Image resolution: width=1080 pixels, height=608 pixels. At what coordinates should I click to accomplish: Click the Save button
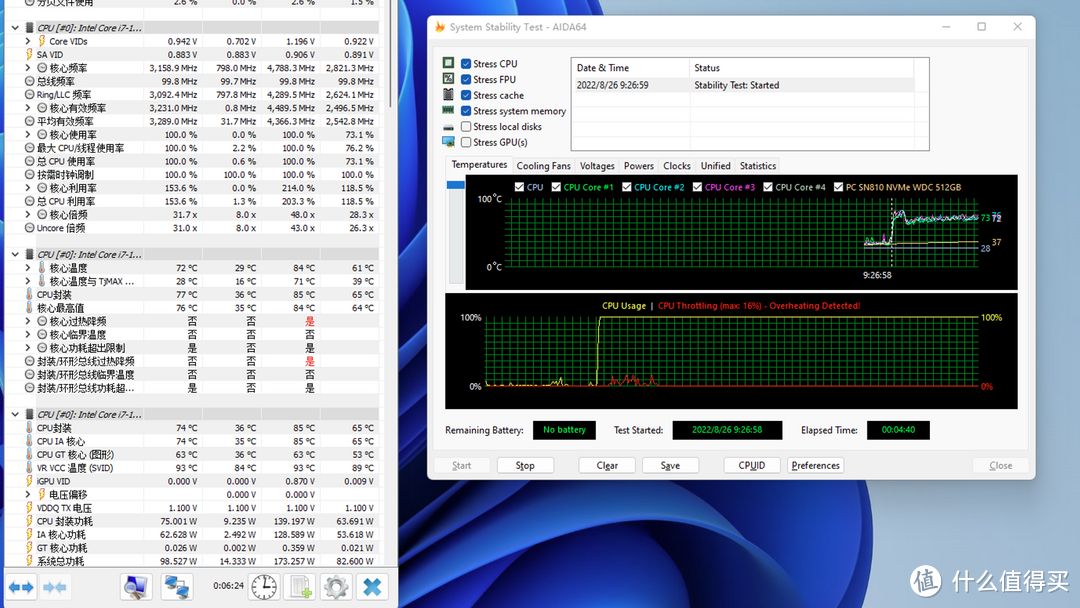click(670, 465)
